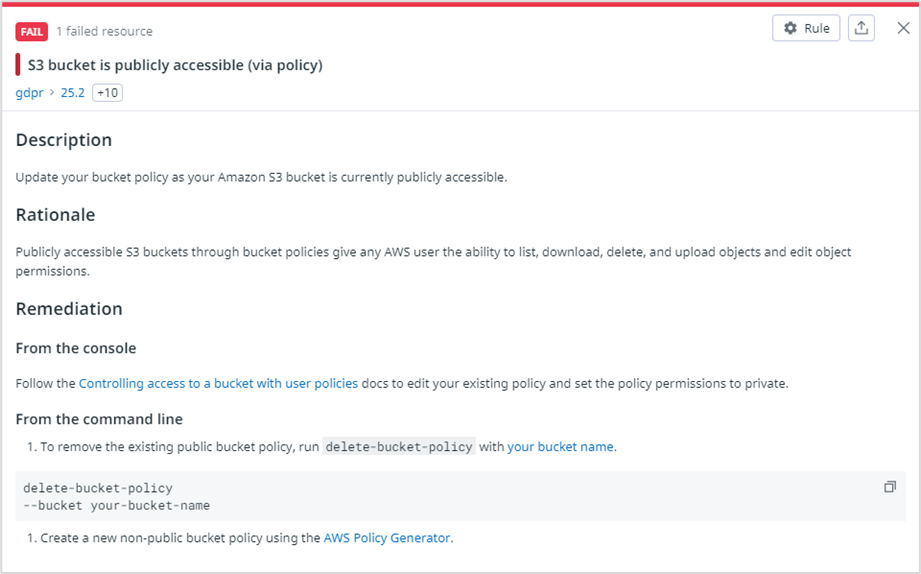
Task: Click the share/export icon button
Action: [860, 28]
